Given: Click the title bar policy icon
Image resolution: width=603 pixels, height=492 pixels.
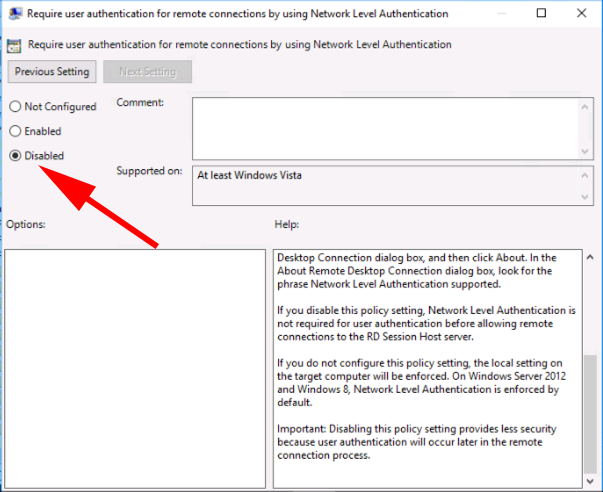Looking at the screenshot, I should pos(15,13).
